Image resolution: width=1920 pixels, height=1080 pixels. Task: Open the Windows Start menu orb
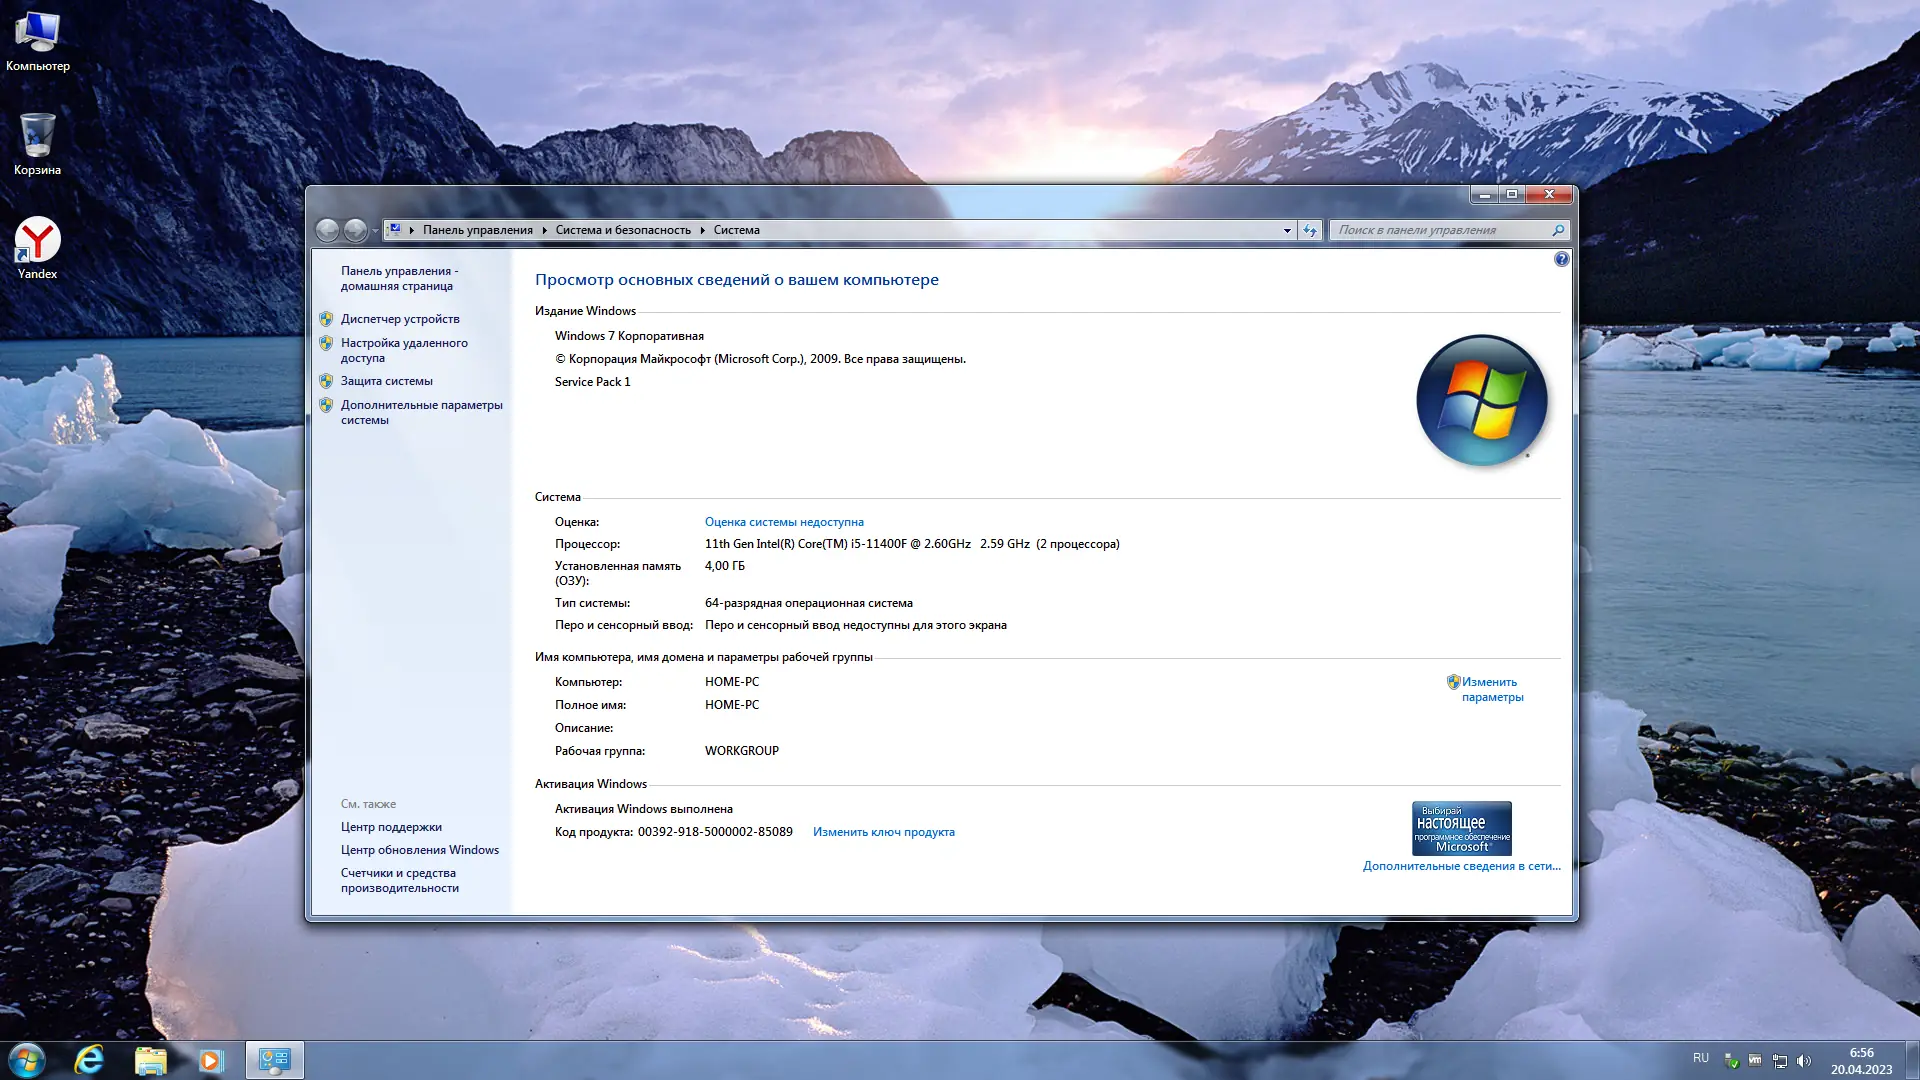(x=27, y=1060)
